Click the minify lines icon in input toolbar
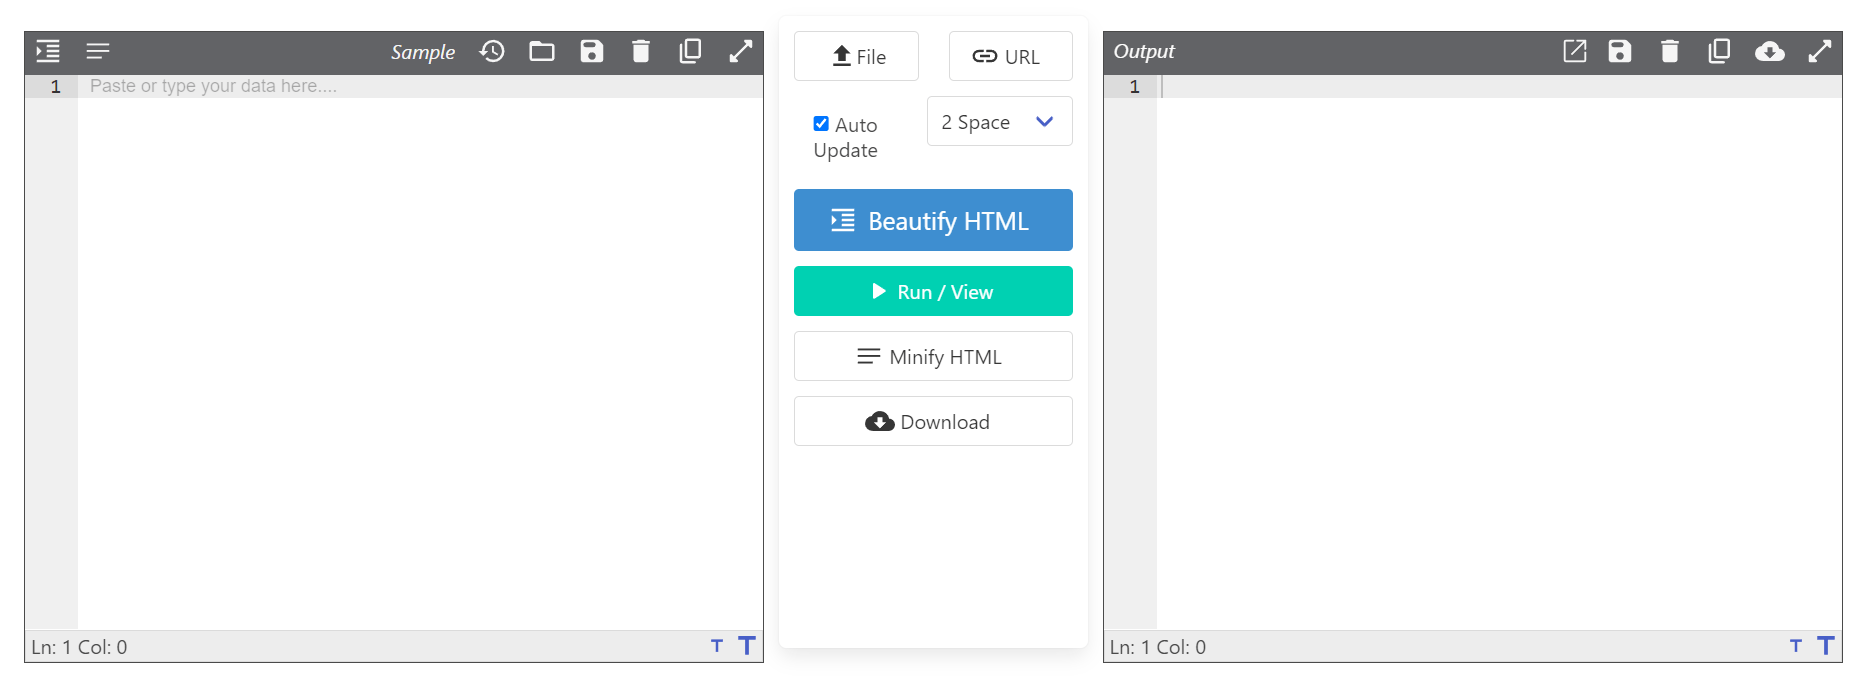 [x=98, y=51]
